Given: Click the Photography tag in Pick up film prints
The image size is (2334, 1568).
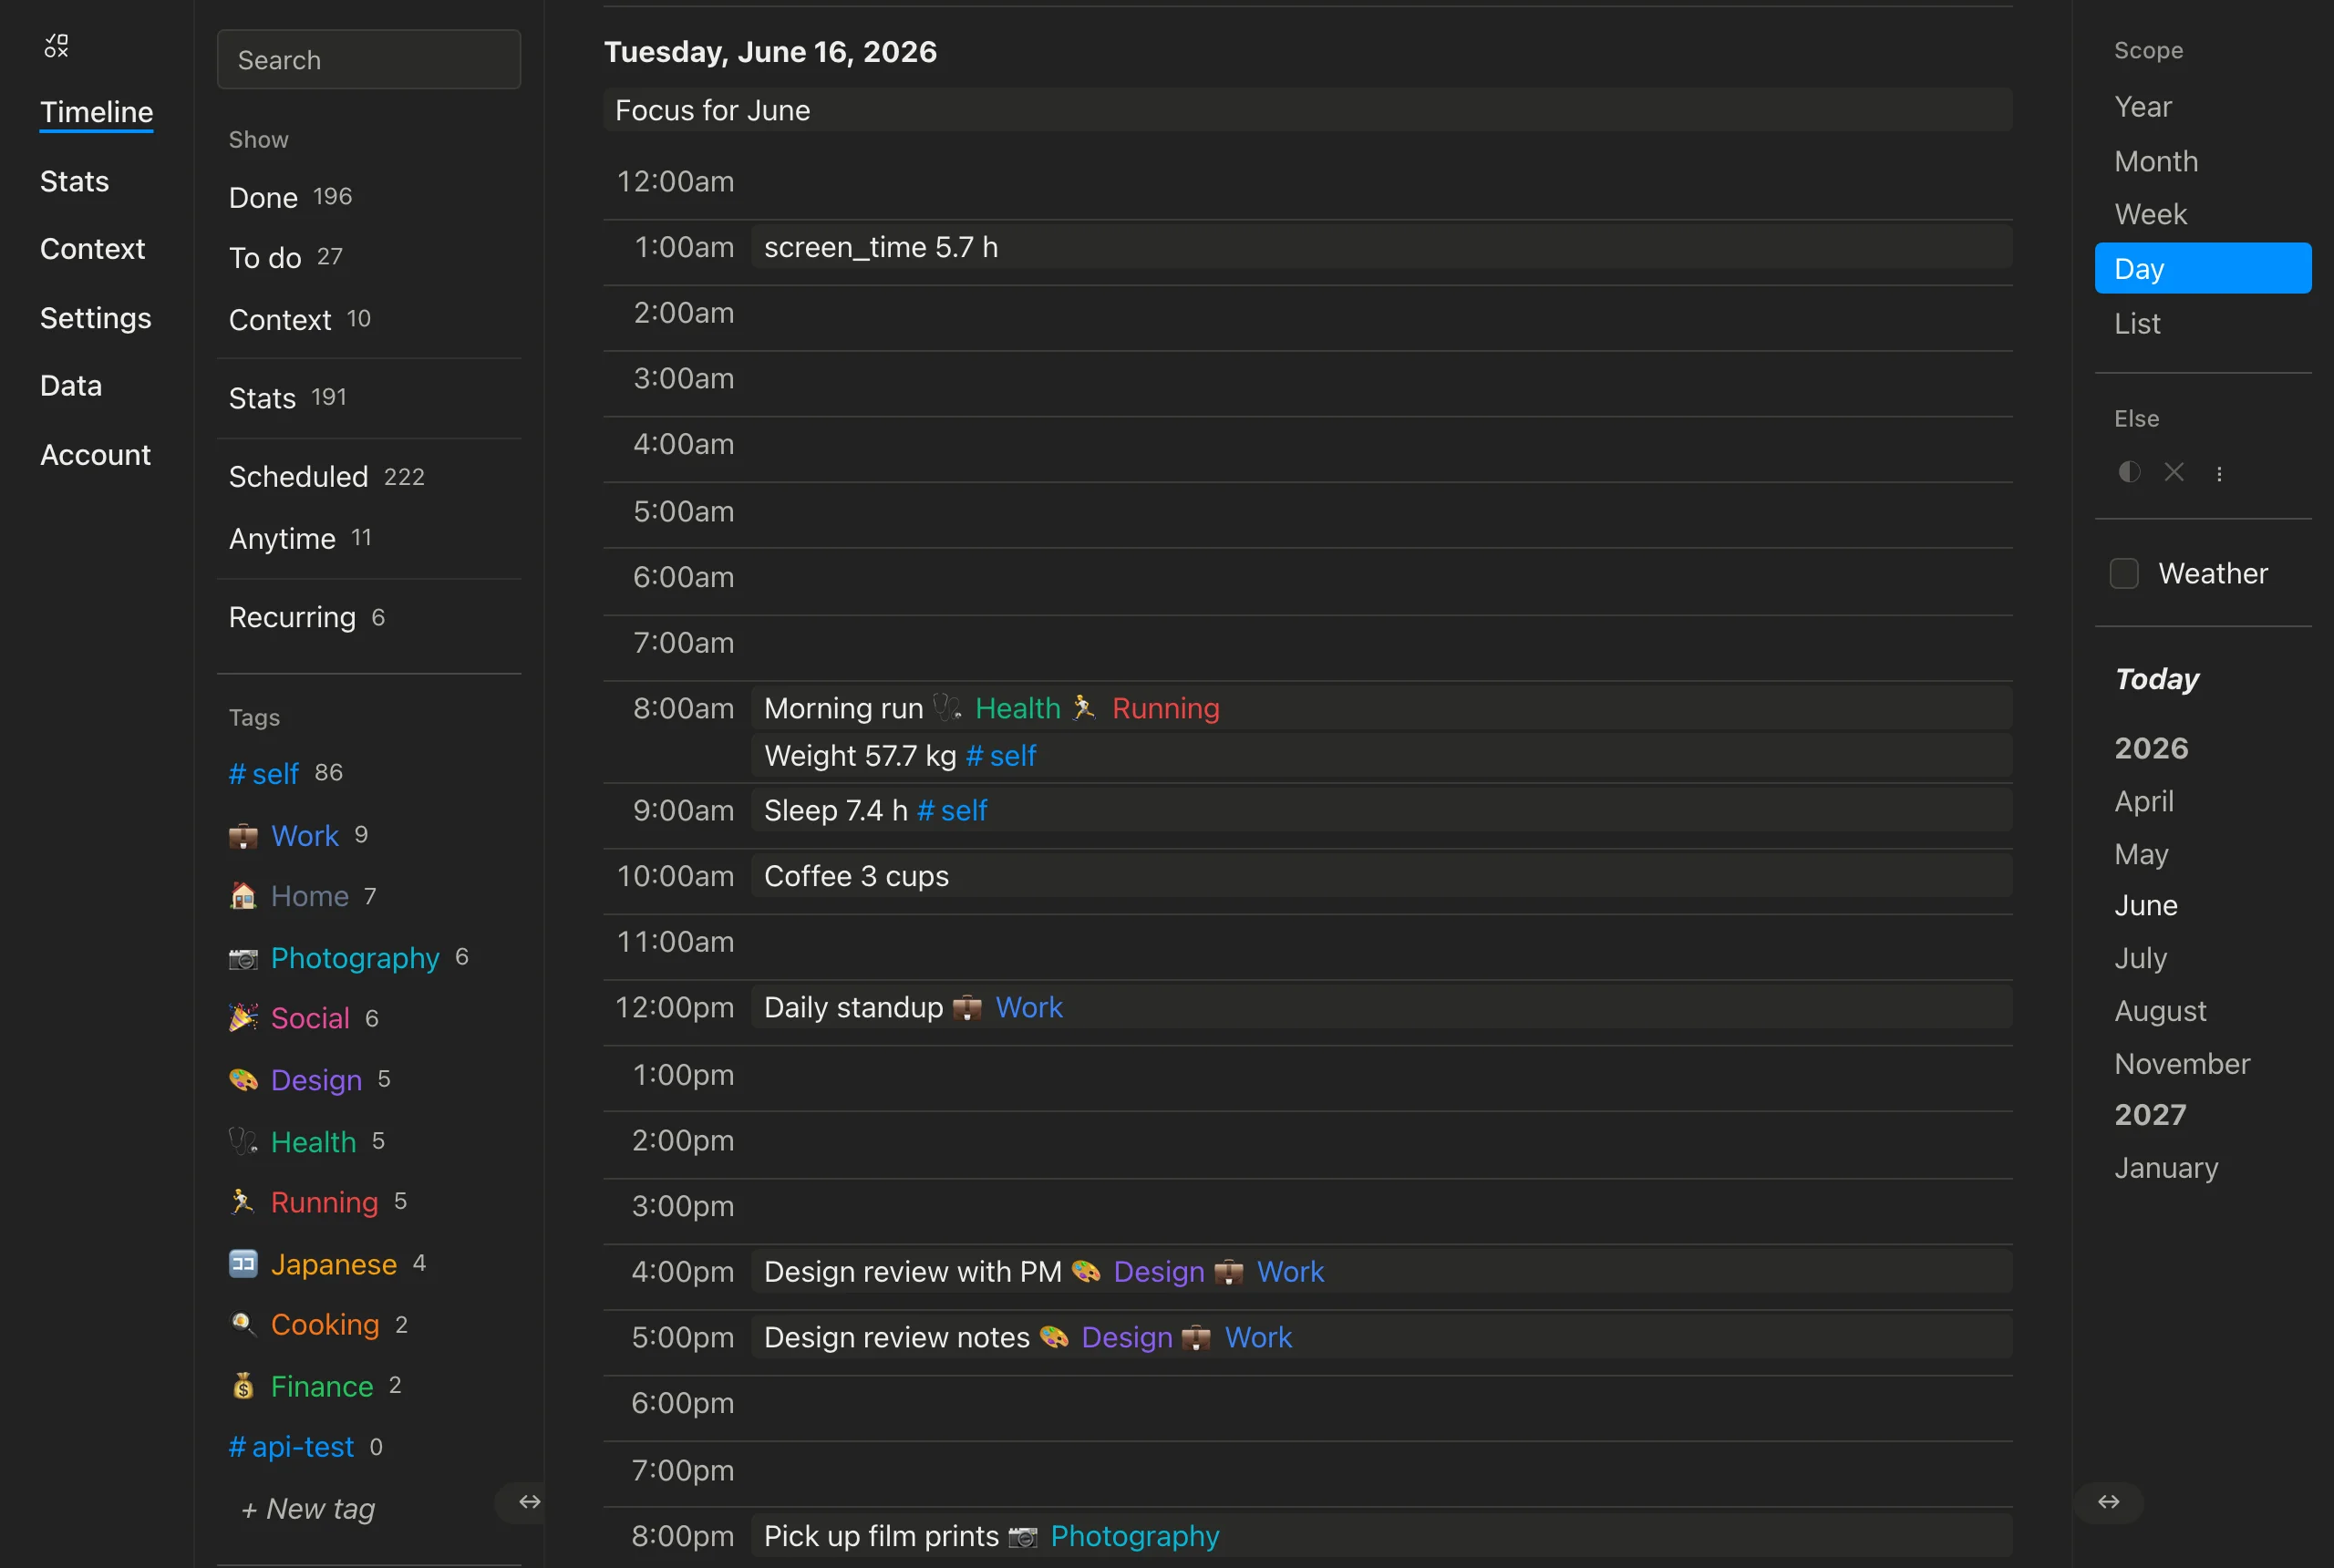Looking at the screenshot, I should click(x=1135, y=1535).
